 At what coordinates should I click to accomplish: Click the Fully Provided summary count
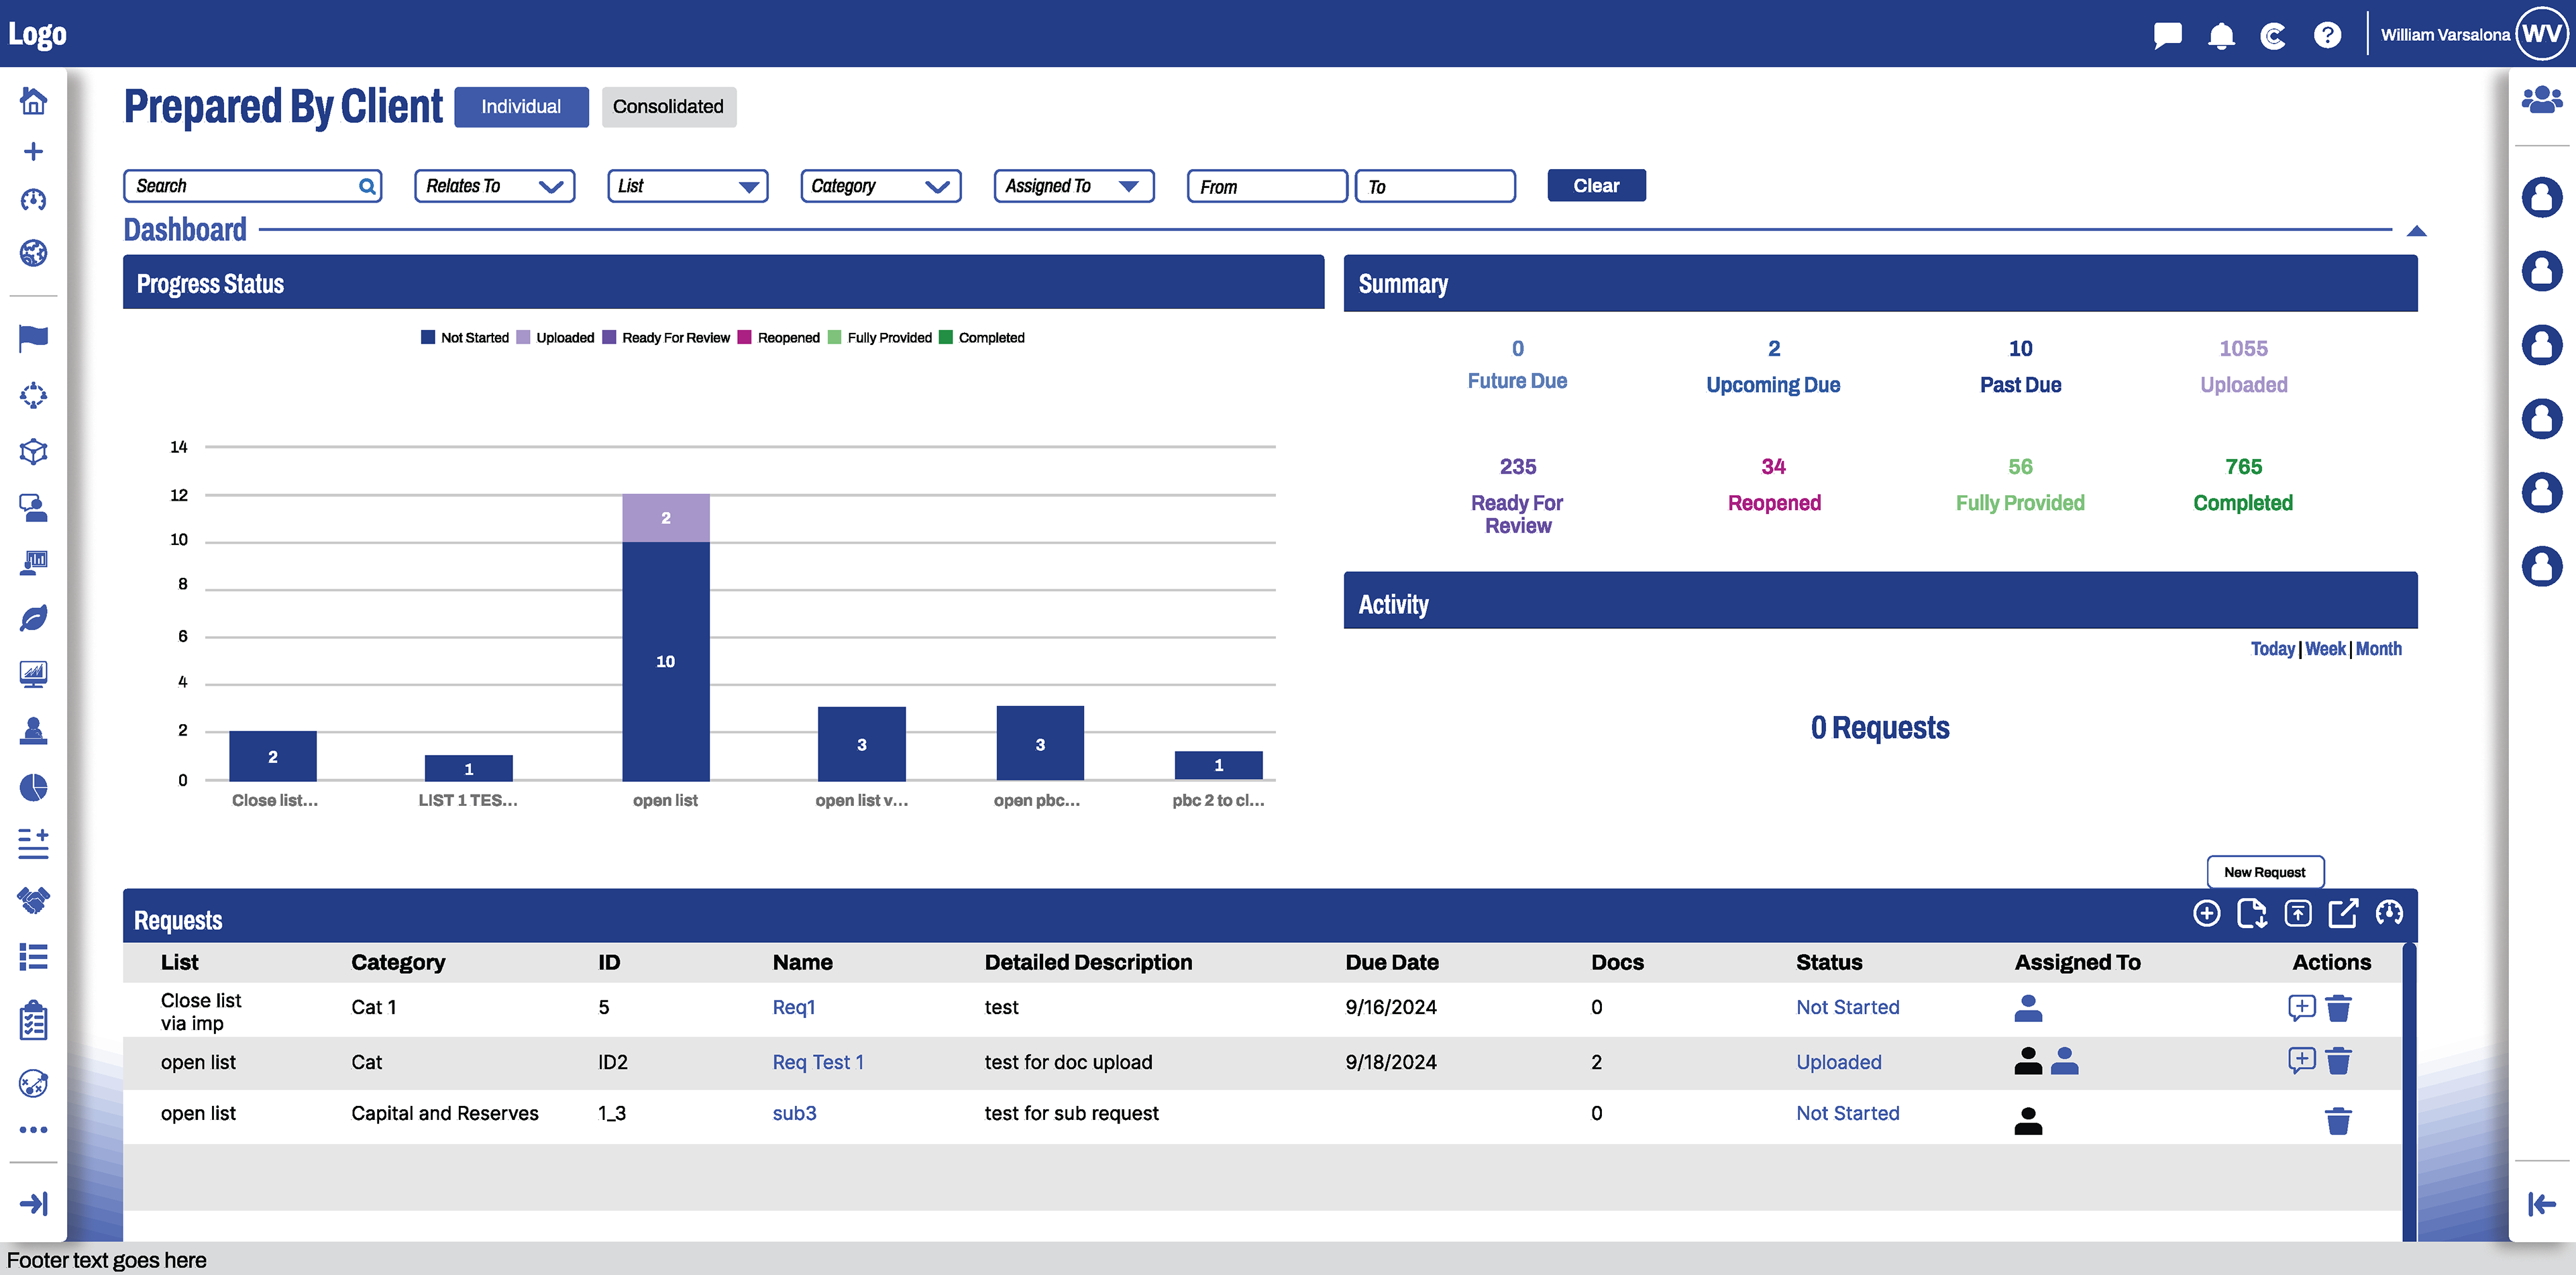click(2020, 467)
